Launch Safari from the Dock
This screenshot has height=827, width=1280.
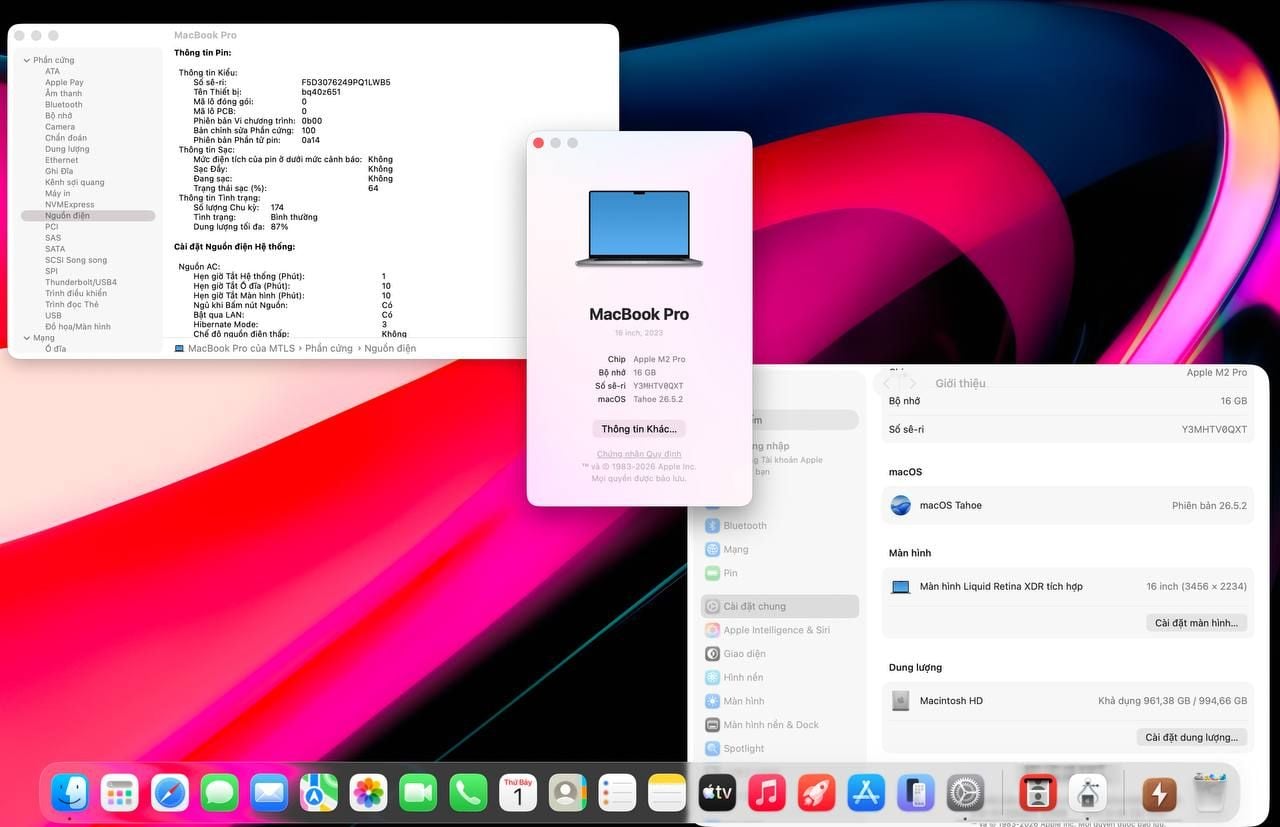click(x=170, y=793)
